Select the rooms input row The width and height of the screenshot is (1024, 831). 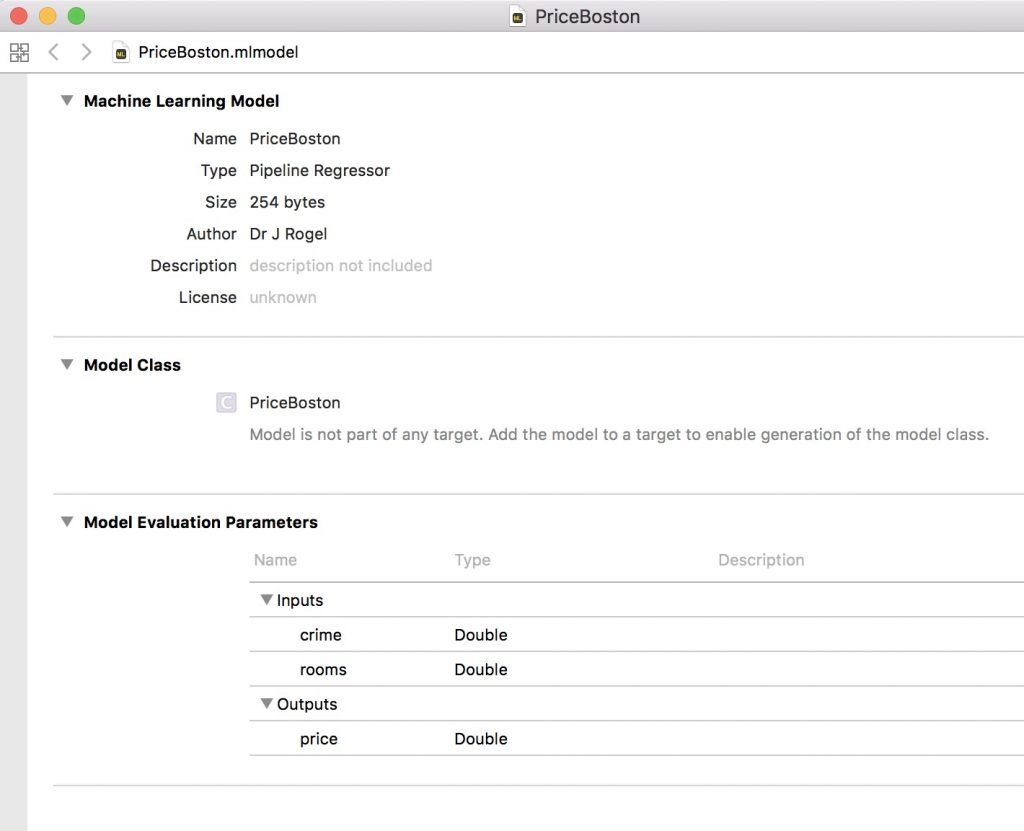(x=323, y=670)
